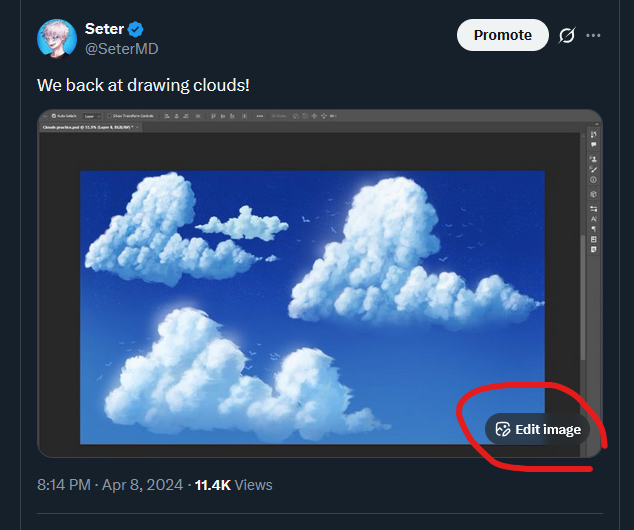Open the Character panel icon in dock
634x530 pixels.
pyautogui.click(x=594, y=218)
